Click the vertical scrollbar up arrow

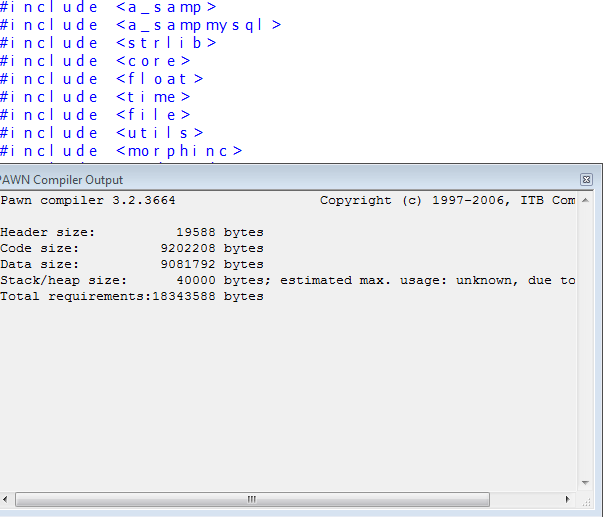(587, 199)
